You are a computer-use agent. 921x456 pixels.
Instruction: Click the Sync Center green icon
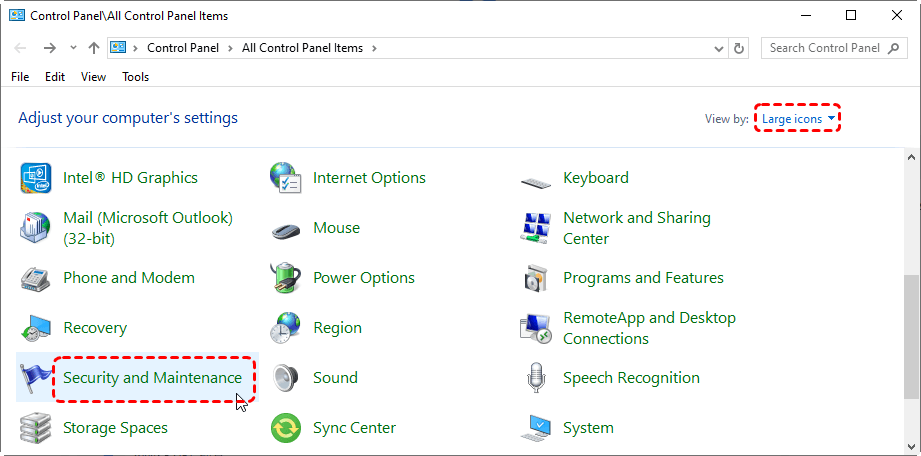pyautogui.click(x=286, y=428)
